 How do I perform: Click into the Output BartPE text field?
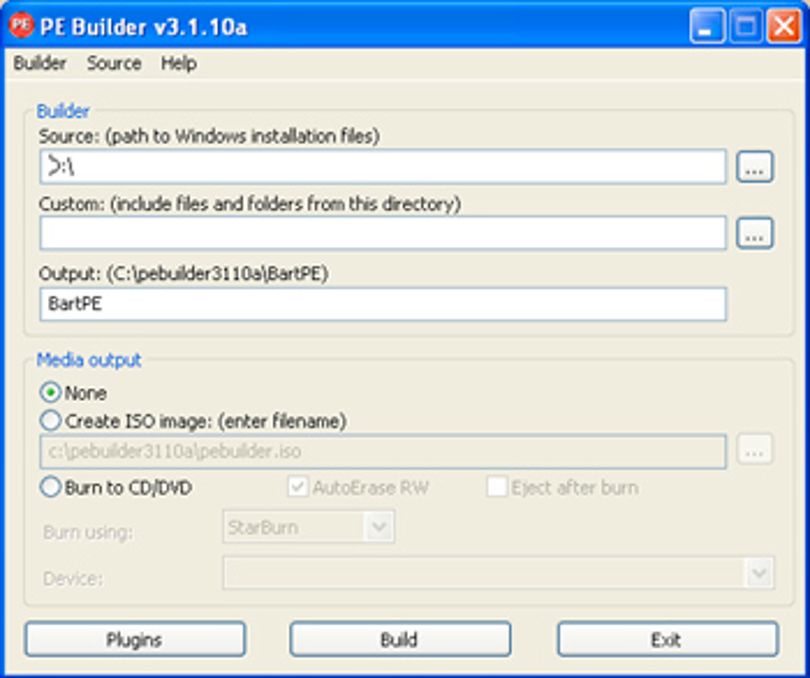383,304
